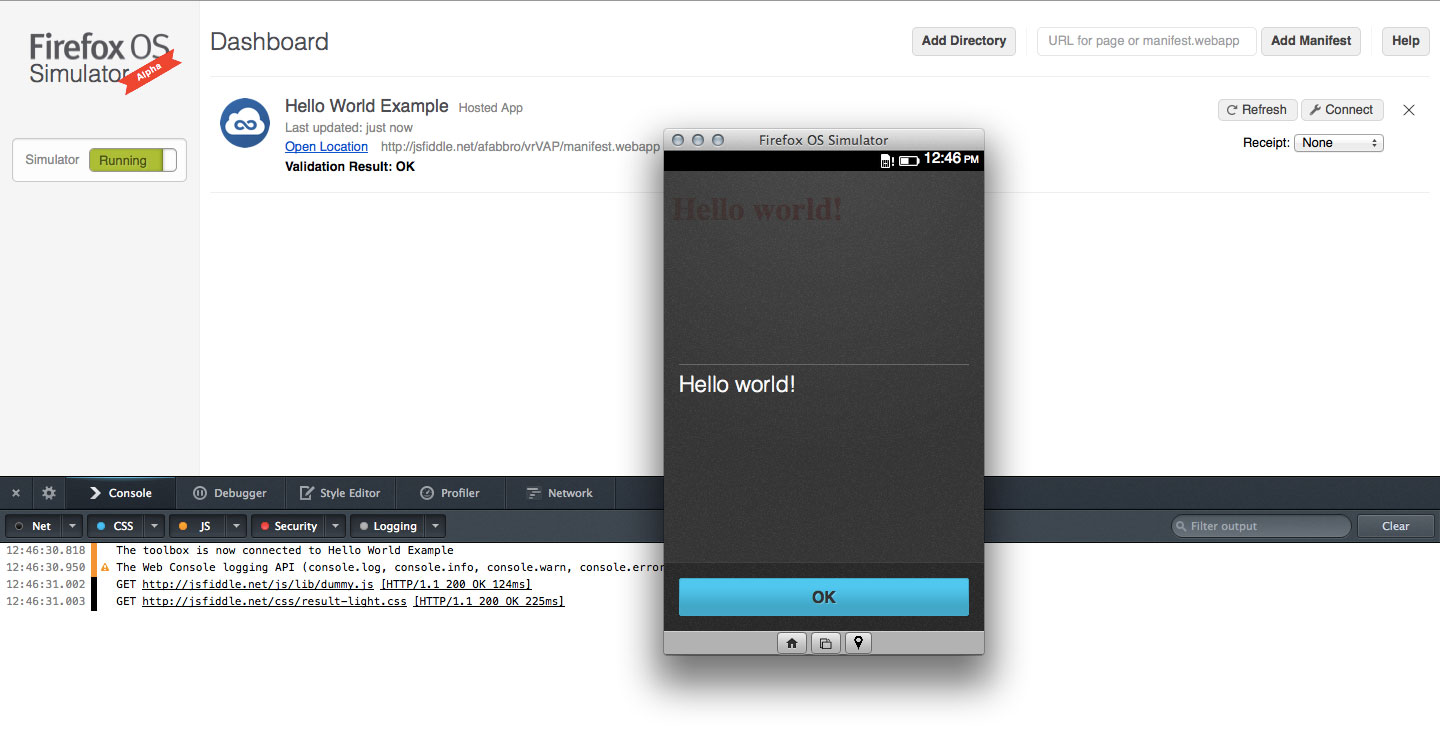This screenshot has height=755, width=1440.
Task: Remove the Hello World Example app with X
Action: 1409,110
